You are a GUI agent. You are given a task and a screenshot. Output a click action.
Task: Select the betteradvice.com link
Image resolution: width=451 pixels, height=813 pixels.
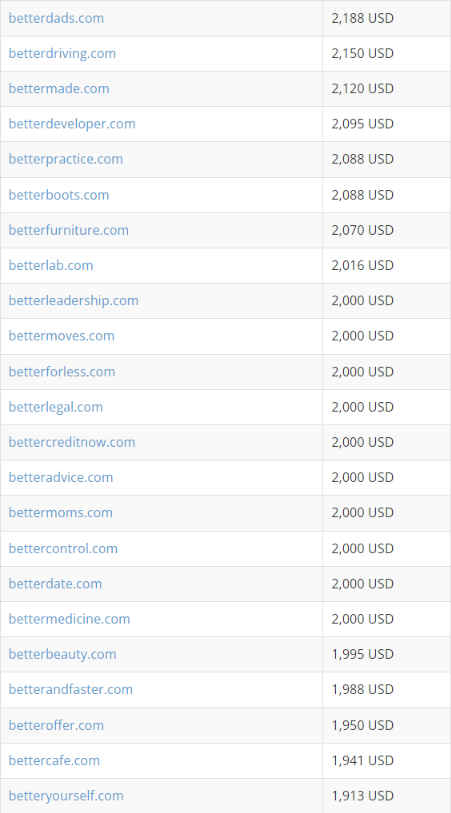pos(61,478)
